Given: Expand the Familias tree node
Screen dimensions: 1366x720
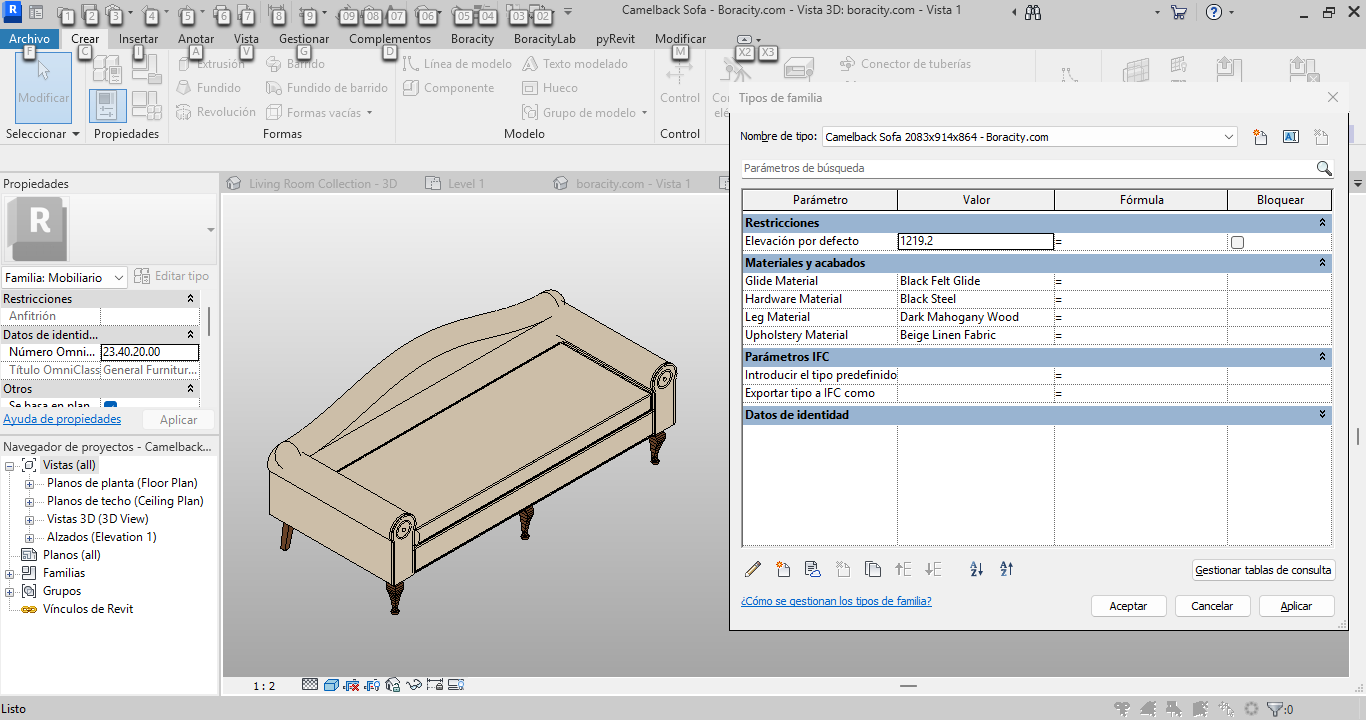Looking at the screenshot, I should [10, 573].
